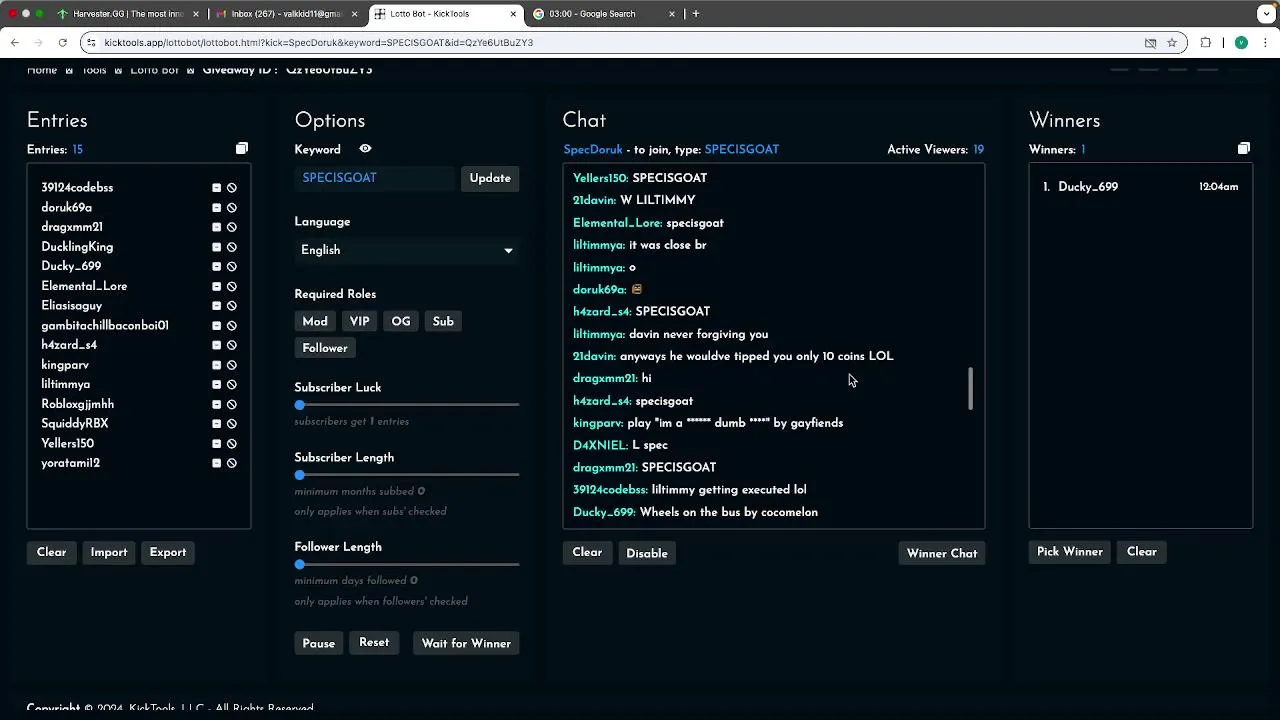The height and width of the screenshot is (720, 1280).
Task: Toggle the Follower required role
Action: [325, 348]
